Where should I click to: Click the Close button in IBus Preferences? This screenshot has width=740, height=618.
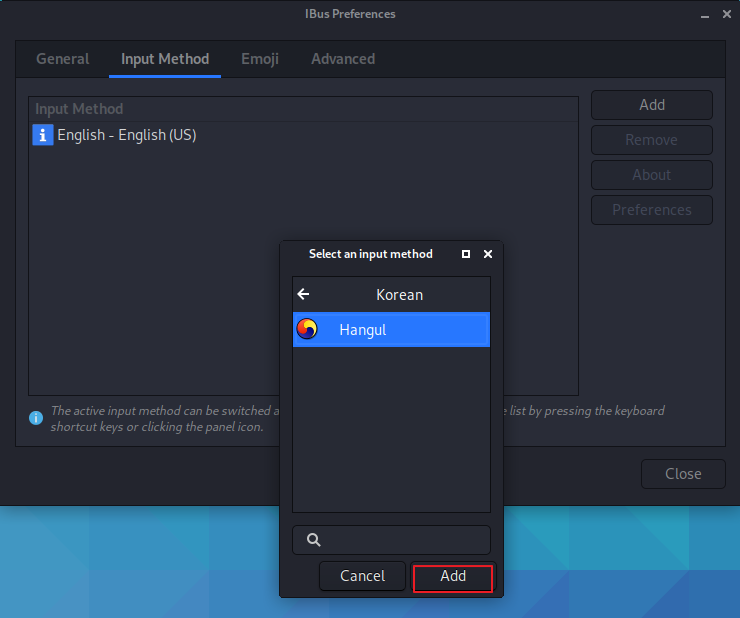683,474
